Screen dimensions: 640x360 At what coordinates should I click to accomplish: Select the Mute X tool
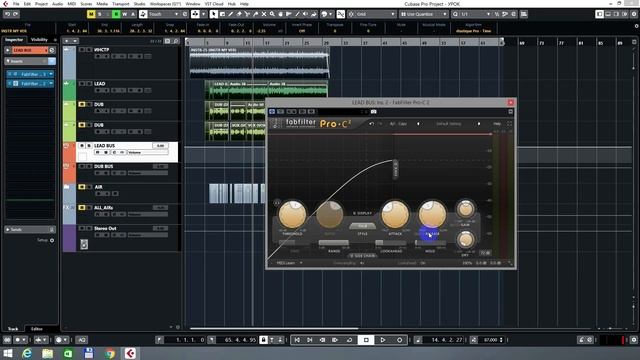pyautogui.click(x=264, y=14)
